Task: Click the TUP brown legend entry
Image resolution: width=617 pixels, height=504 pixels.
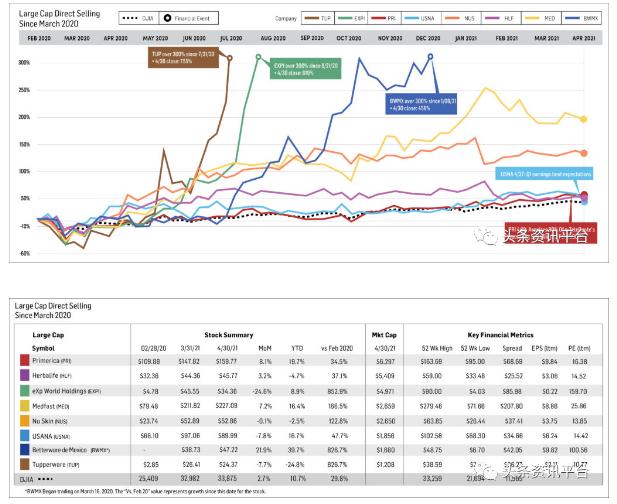Action: (x=318, y=18)
